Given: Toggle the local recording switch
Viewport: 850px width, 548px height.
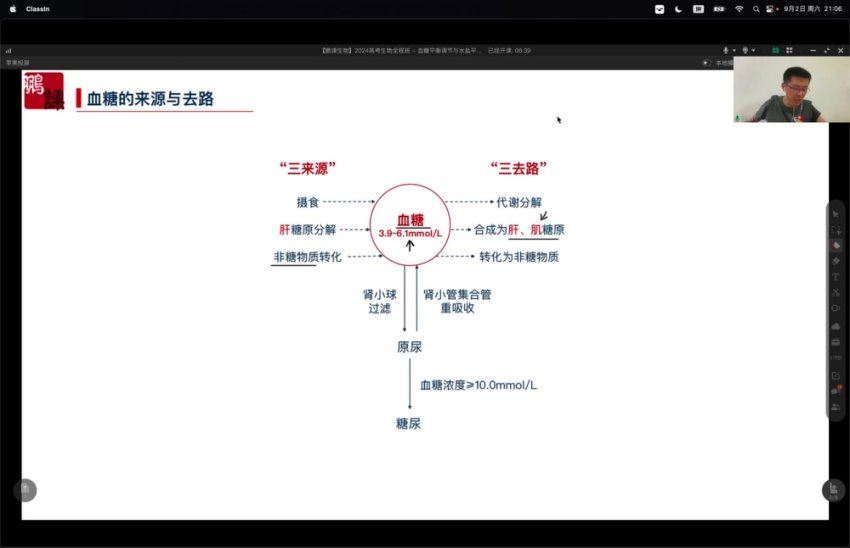Looking at the screenshot, I should point(706,62).
